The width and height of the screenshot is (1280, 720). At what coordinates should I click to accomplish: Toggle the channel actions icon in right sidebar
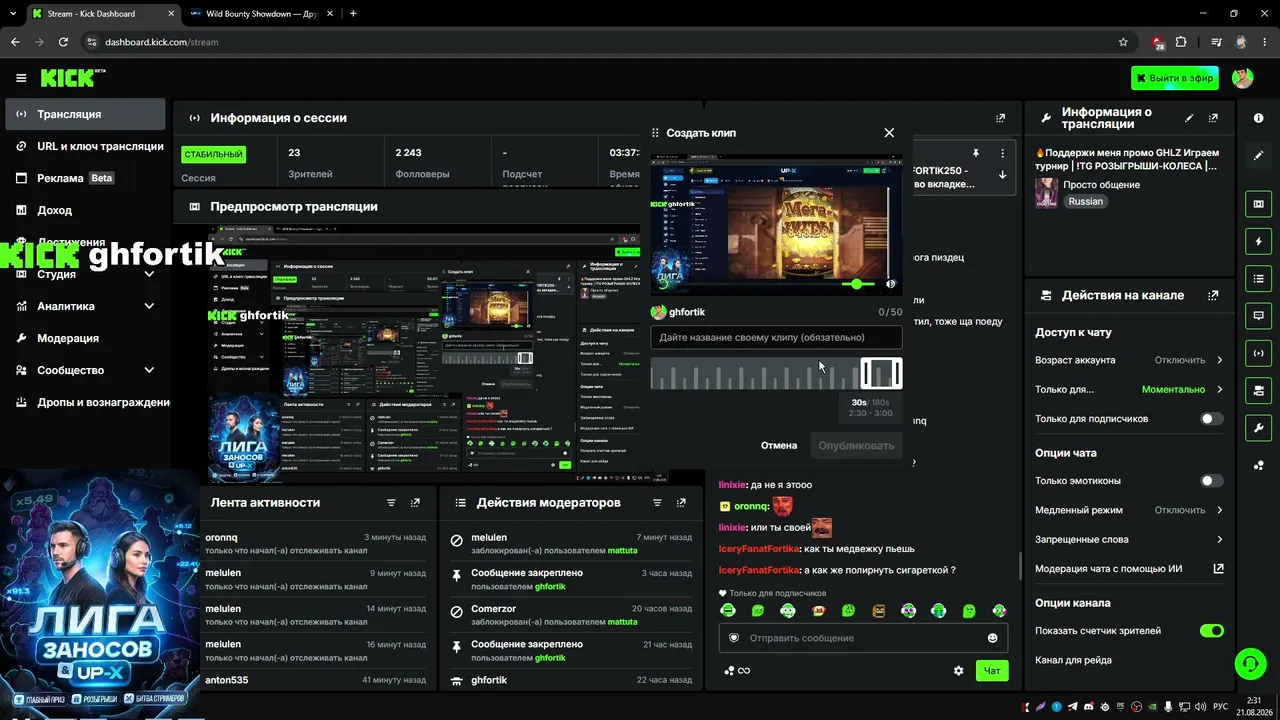(1258, 390)
